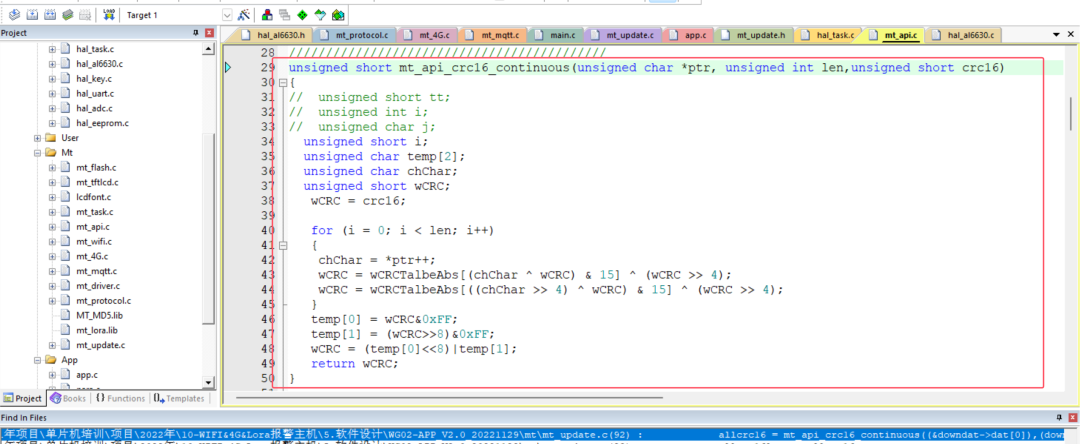Collapse function body fold at line 30
1080x444 pixels.
(282, 83)
